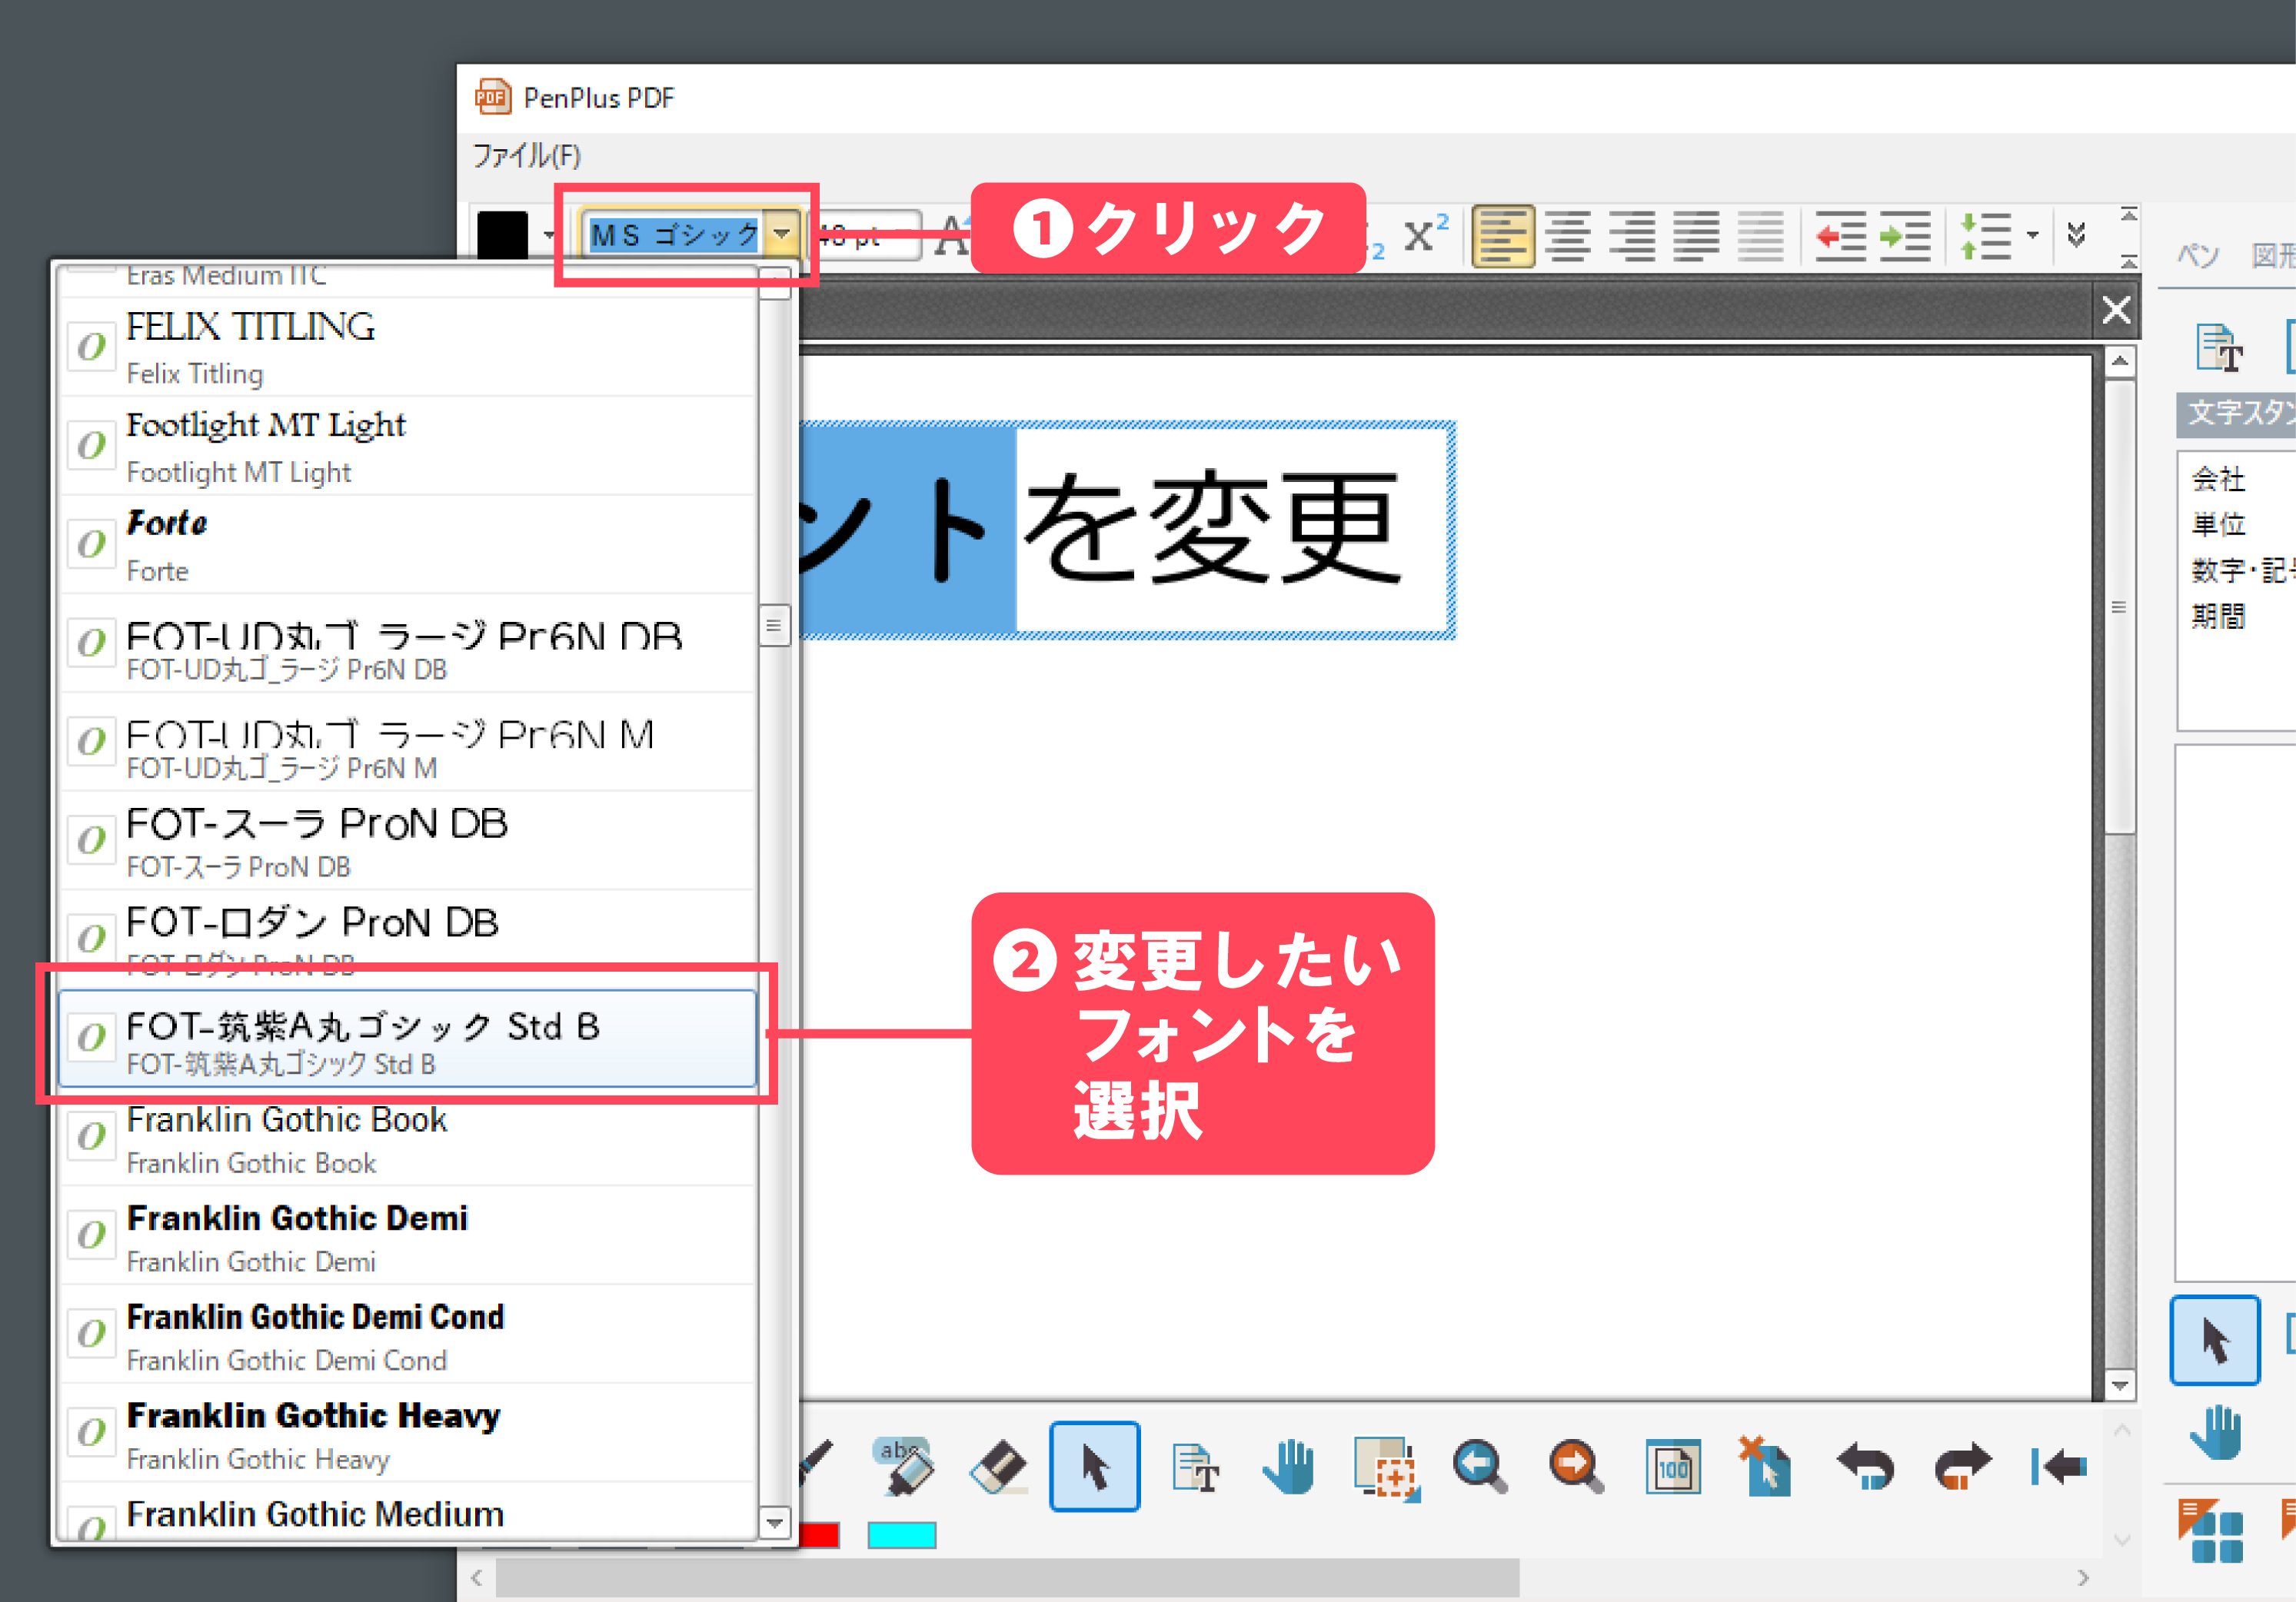Choose Footlight MT Light font
2296x1602 pixels.
pyautogui.click(x=408, y=446)
